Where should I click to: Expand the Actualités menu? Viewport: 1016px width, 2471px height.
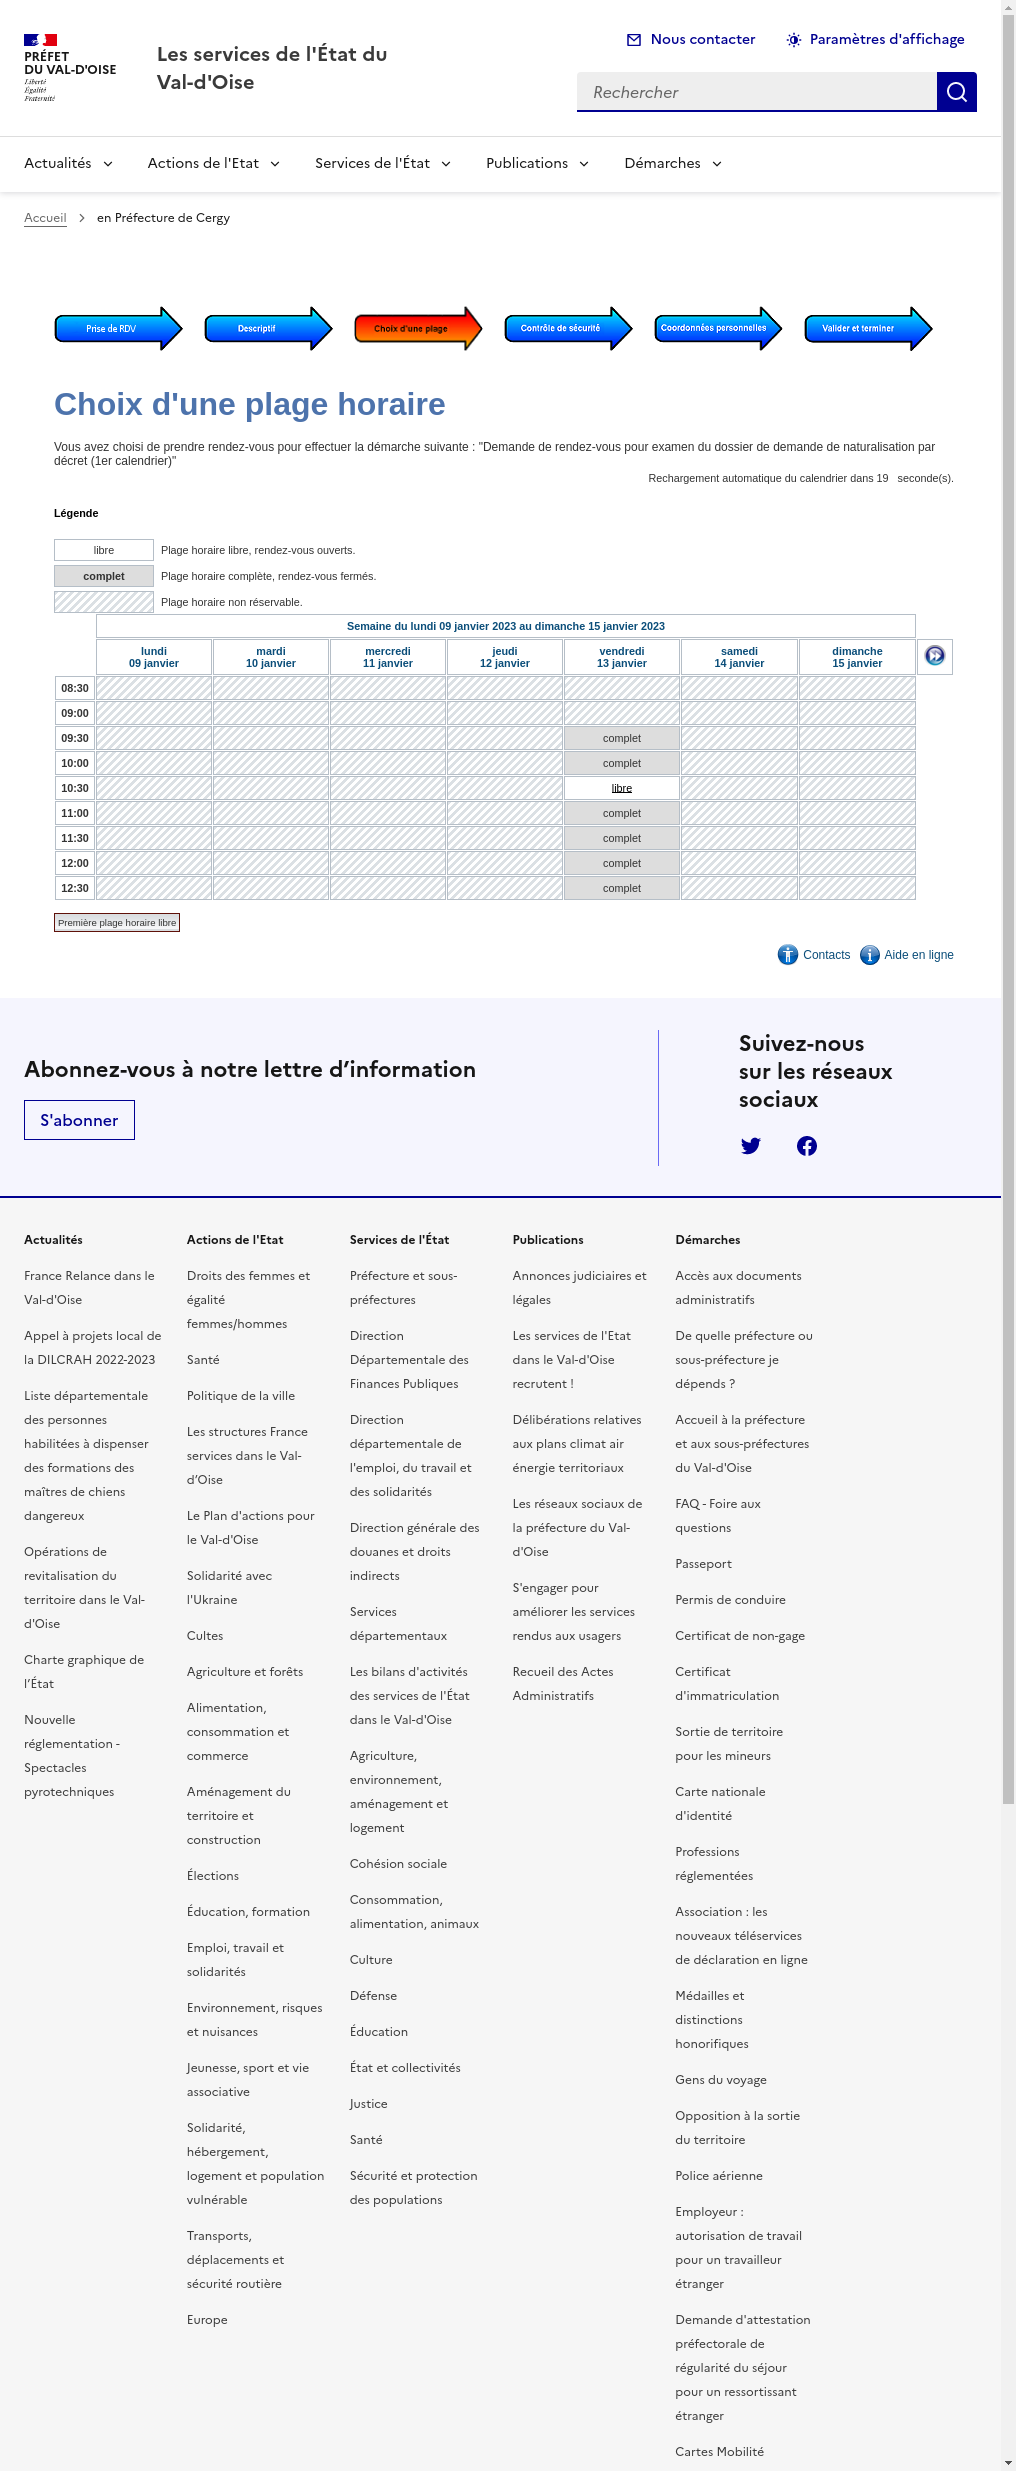pos(69,163)
